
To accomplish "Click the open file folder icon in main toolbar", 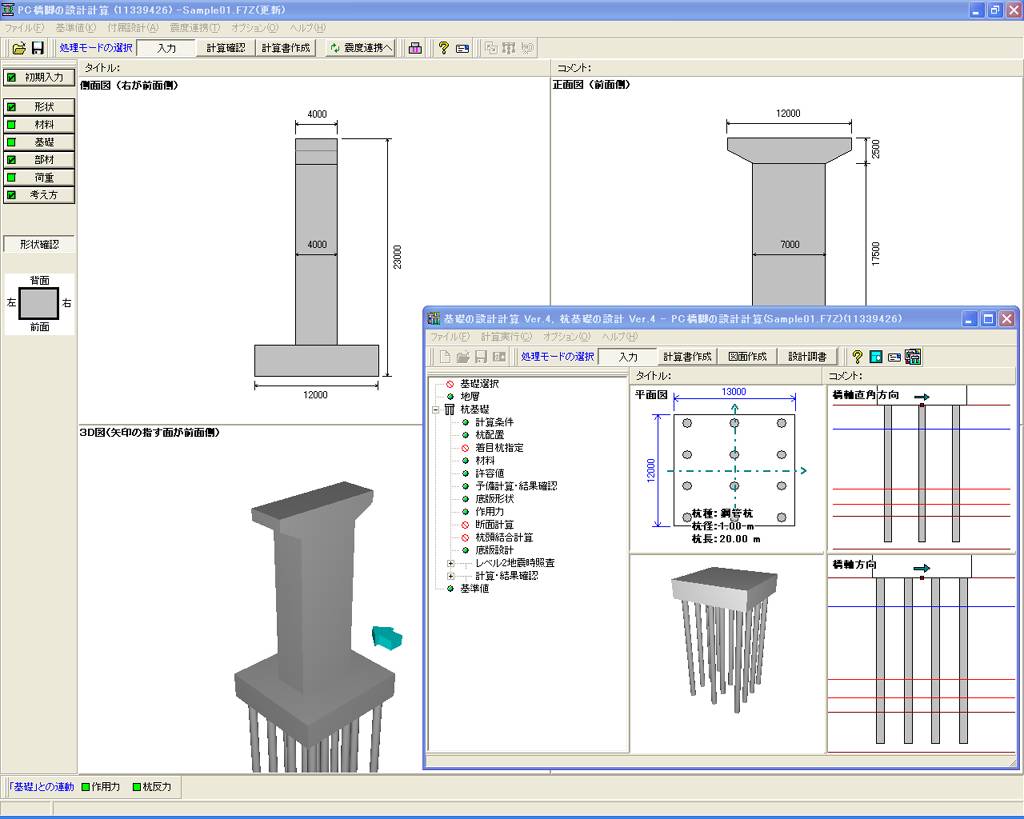I will (x=17, y=48).
